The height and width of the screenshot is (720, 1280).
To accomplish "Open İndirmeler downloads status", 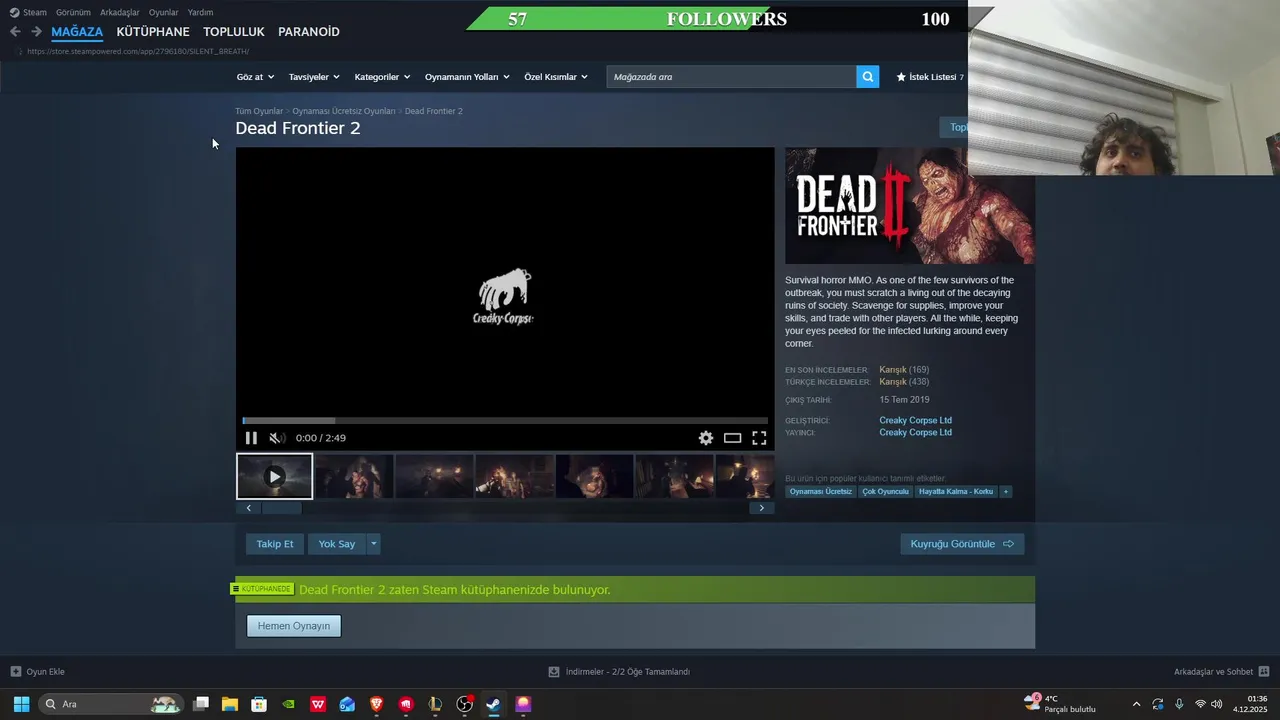I will (x=619, y=672).
